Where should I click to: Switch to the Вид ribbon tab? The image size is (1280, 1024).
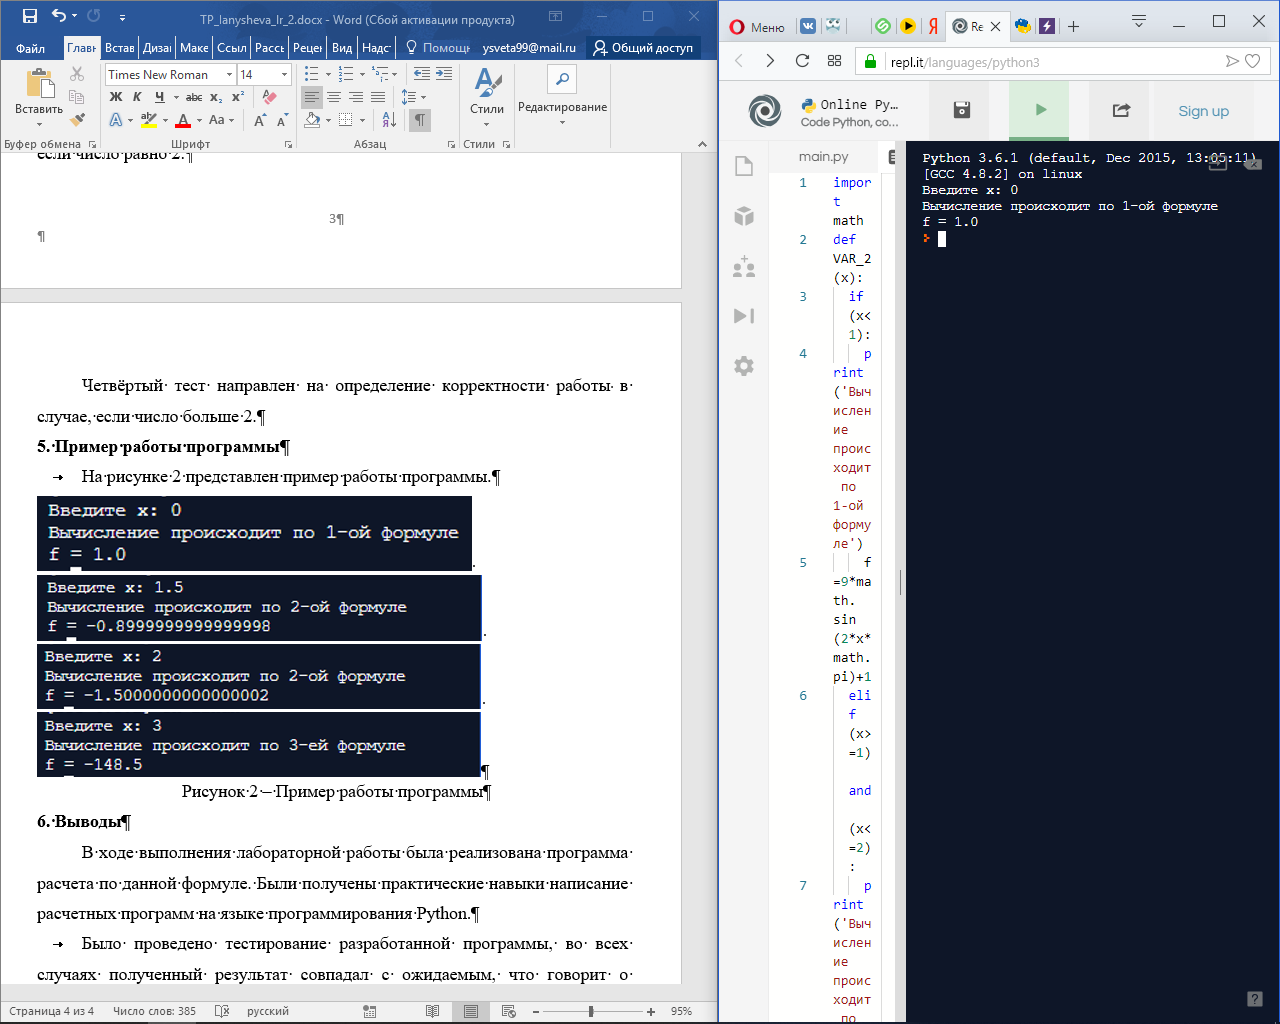coord(342,48)
